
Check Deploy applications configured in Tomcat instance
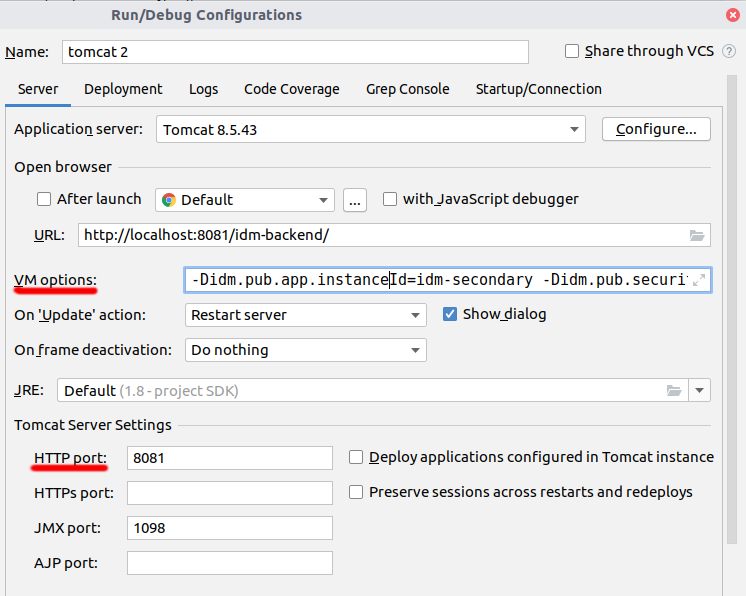point(356,457)
